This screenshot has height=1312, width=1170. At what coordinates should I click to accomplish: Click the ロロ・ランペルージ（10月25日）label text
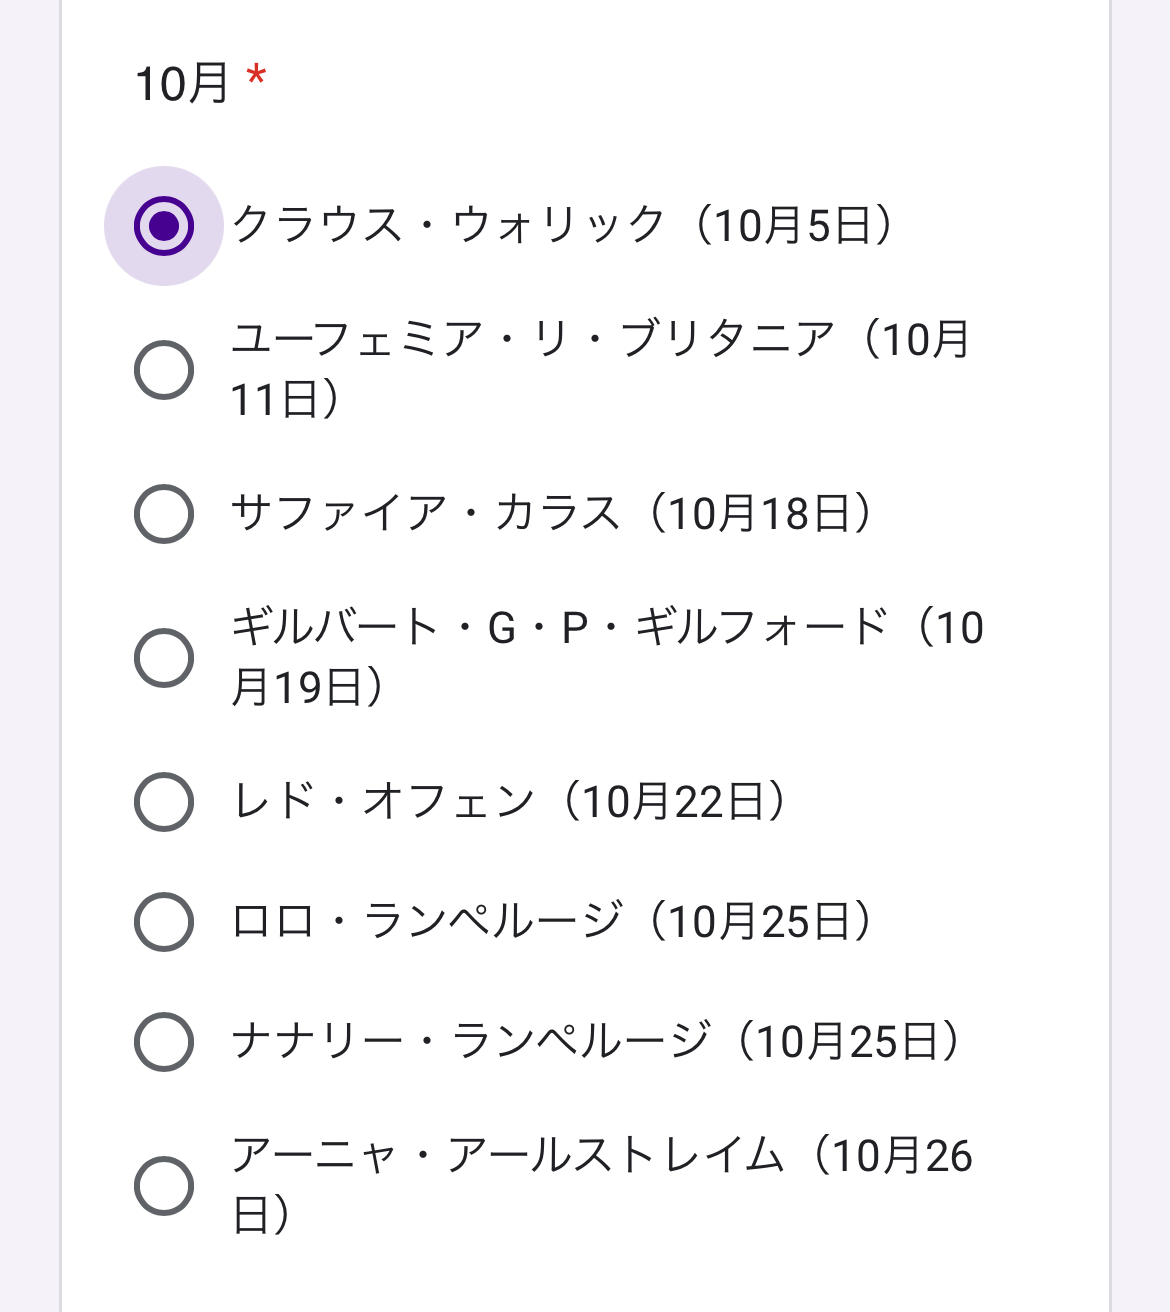552,922
